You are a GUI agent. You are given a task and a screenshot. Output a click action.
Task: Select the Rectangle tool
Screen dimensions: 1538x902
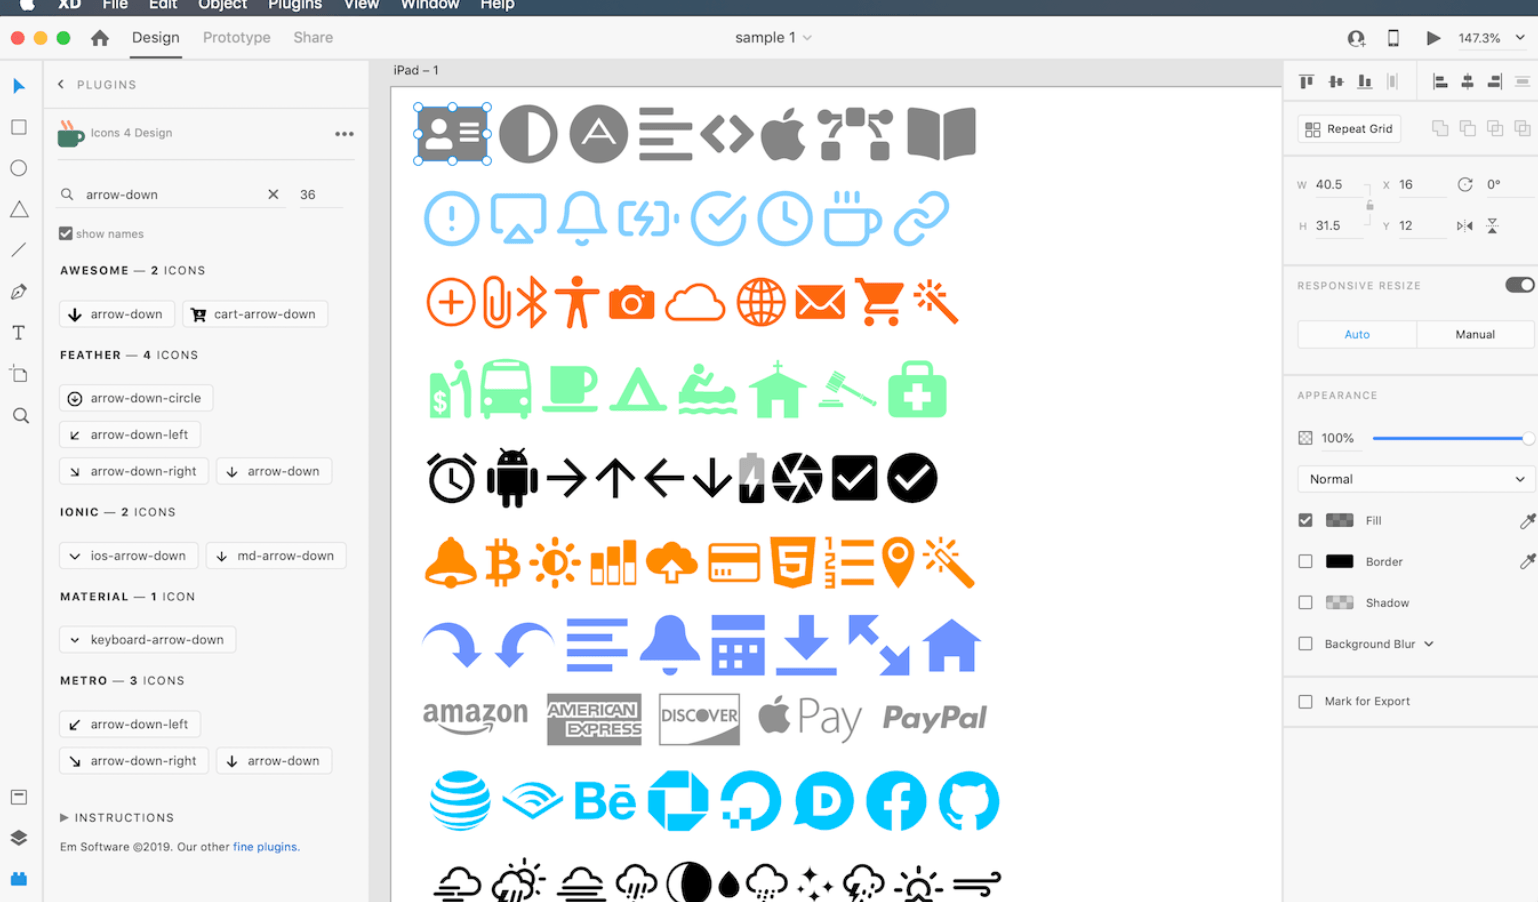[18, 127]
